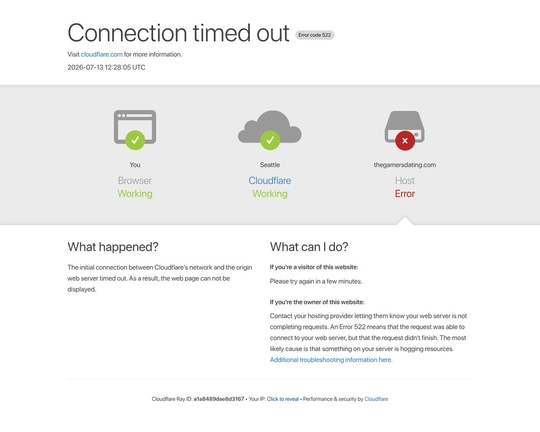Click the Error code 522 badge
This screenshot has width=540, height=432.
315,35
